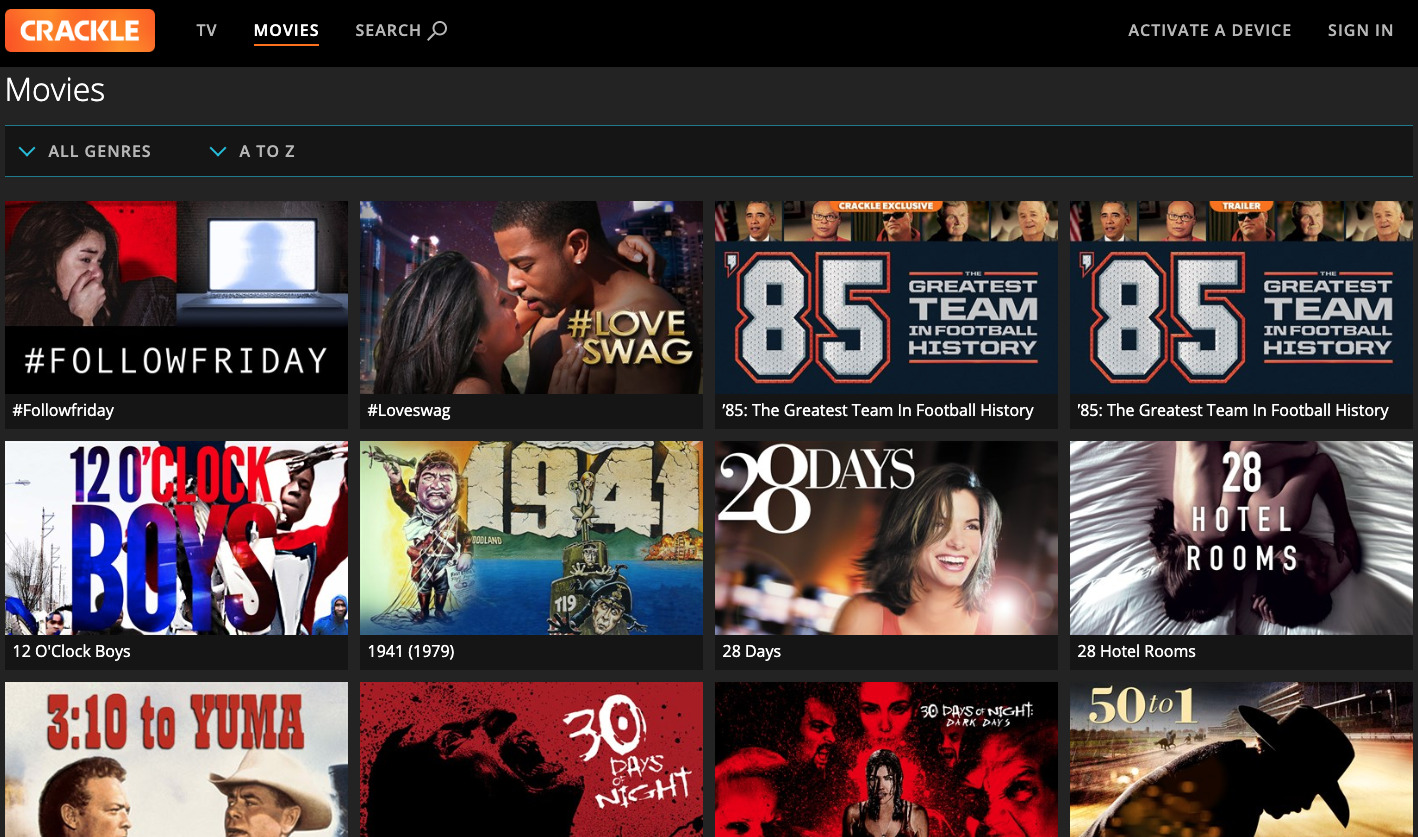Click the A to Z chevron arrow
Image resolution: width=1418 pixels, height=837 pixels.
click(x=218, y=152)
